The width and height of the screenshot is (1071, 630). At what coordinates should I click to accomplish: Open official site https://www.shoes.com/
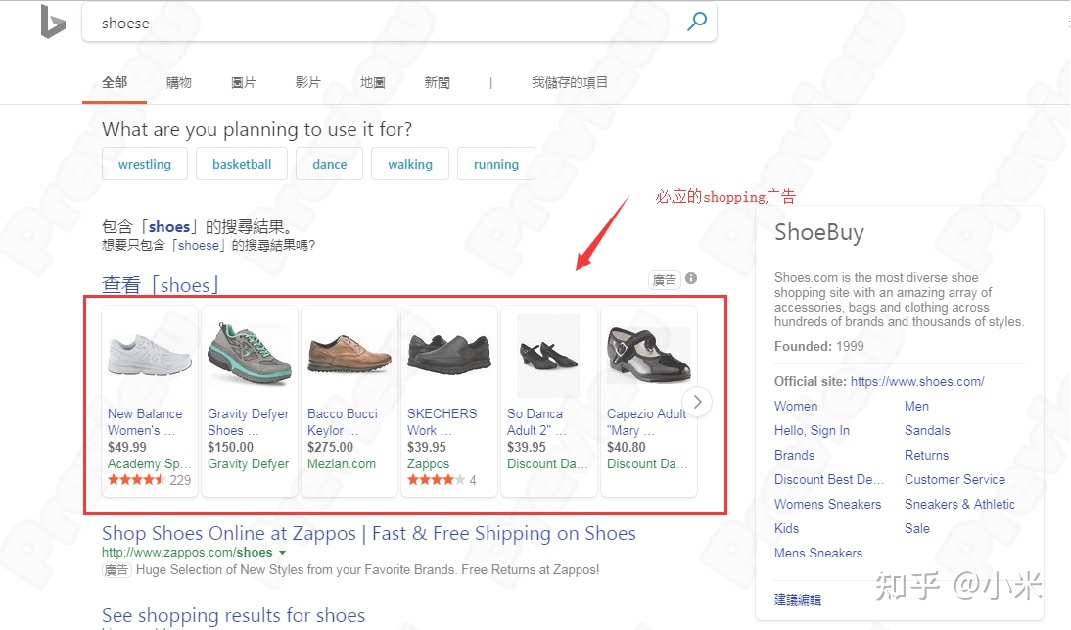pyautogui.click(x=917, y=381)
